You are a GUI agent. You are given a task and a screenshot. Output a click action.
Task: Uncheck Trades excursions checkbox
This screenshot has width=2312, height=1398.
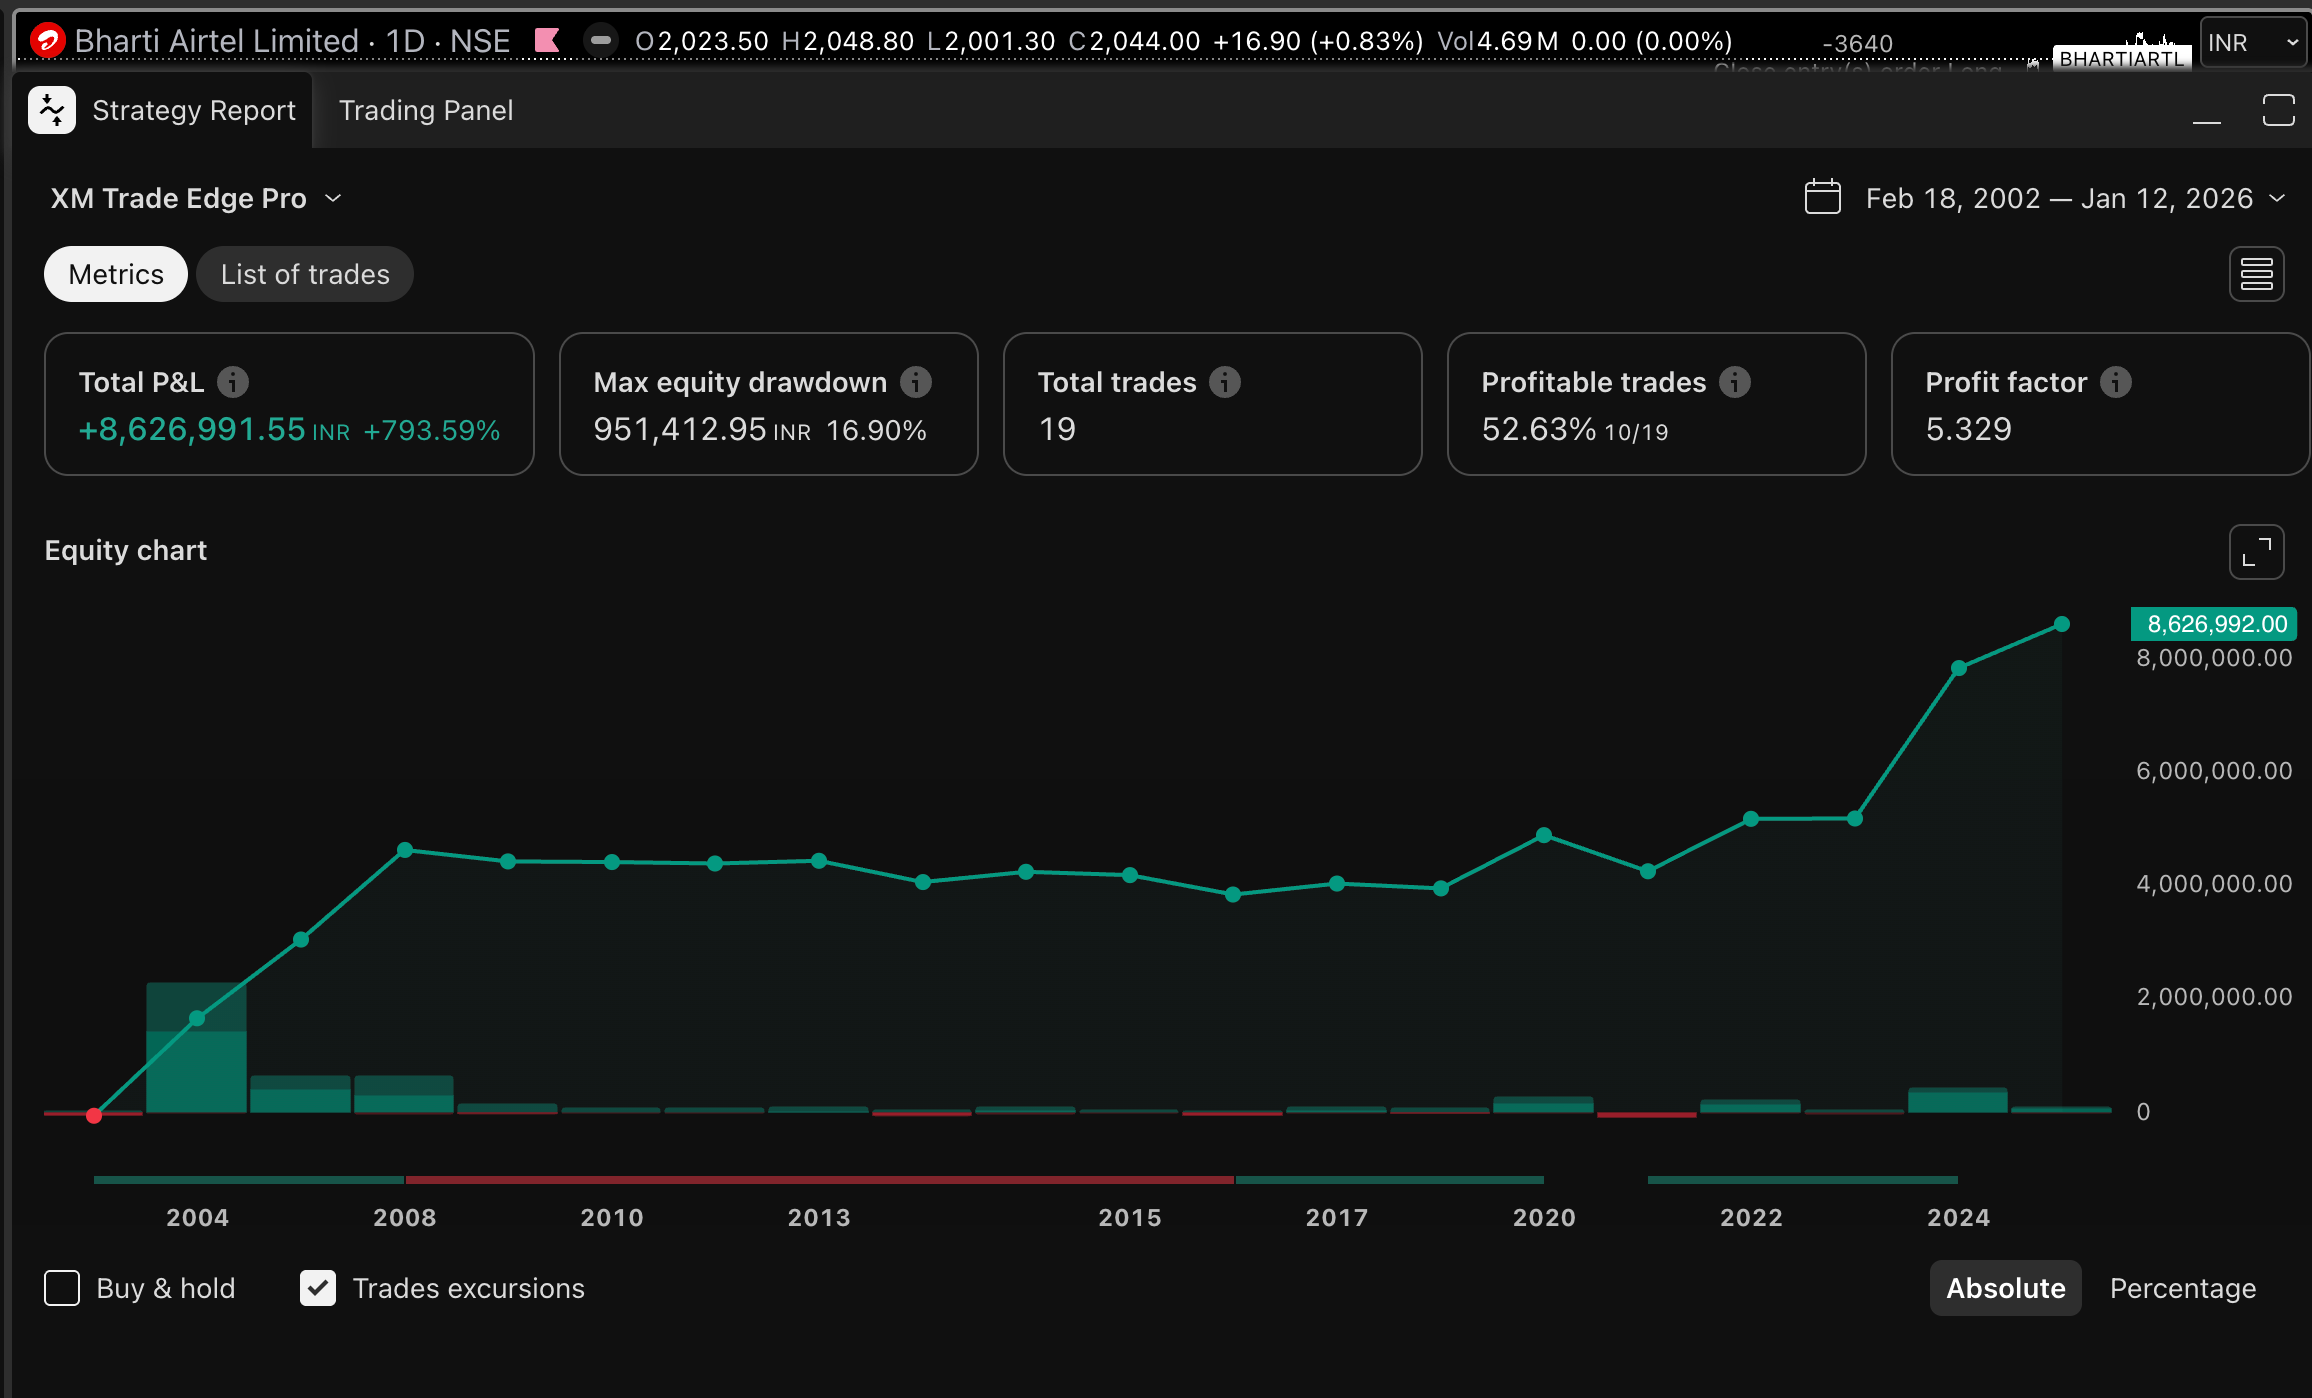click(x=318, y=1288)
